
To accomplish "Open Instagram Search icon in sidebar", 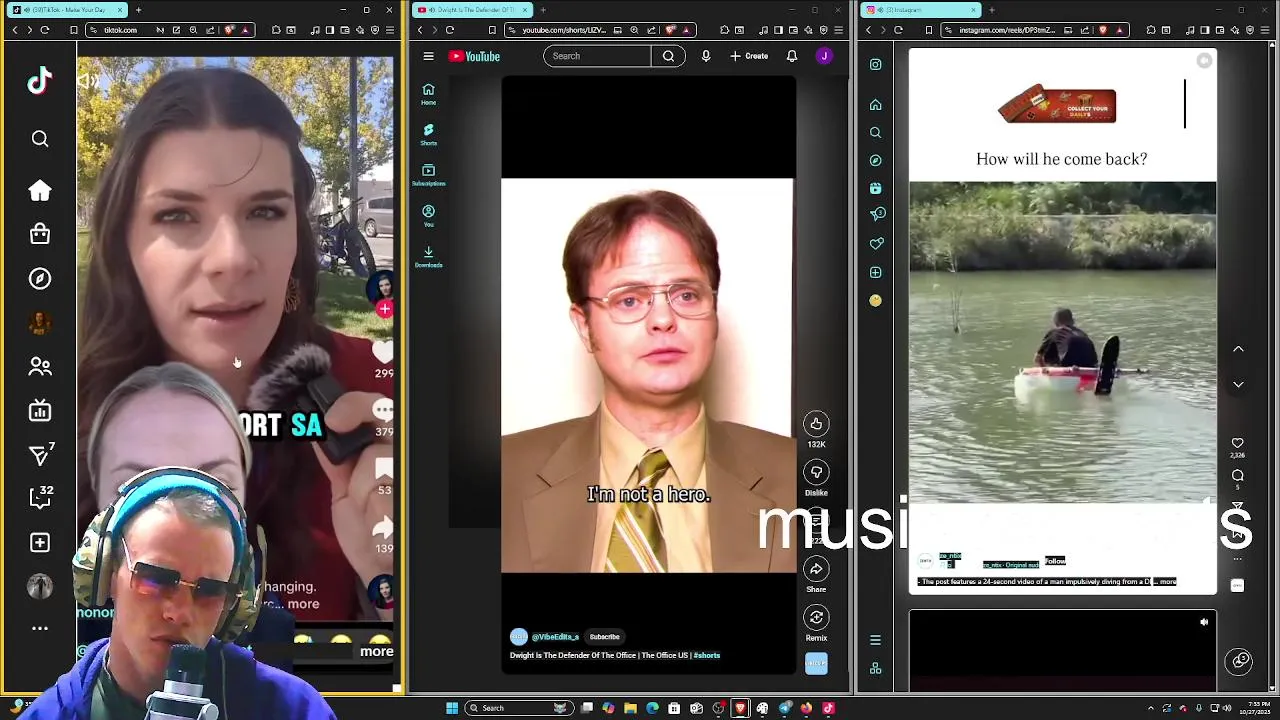I will coord(876,133).
